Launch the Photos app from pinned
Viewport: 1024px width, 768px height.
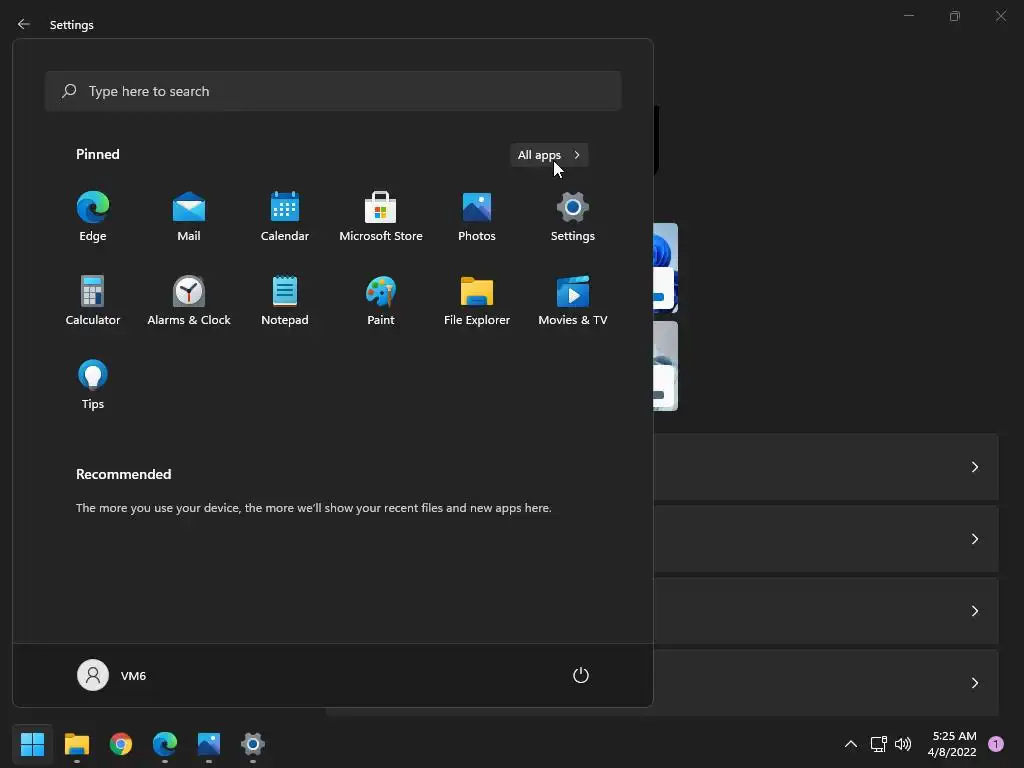point(477,217)
